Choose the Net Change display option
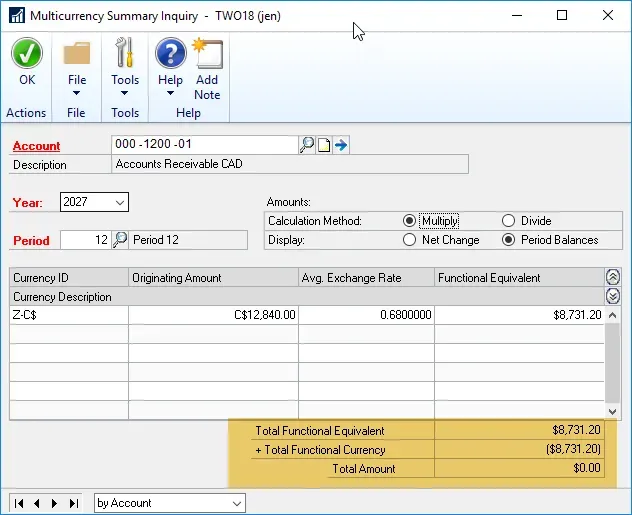The height and width of the screenshot is (515, 632). (x=409, y=240)
